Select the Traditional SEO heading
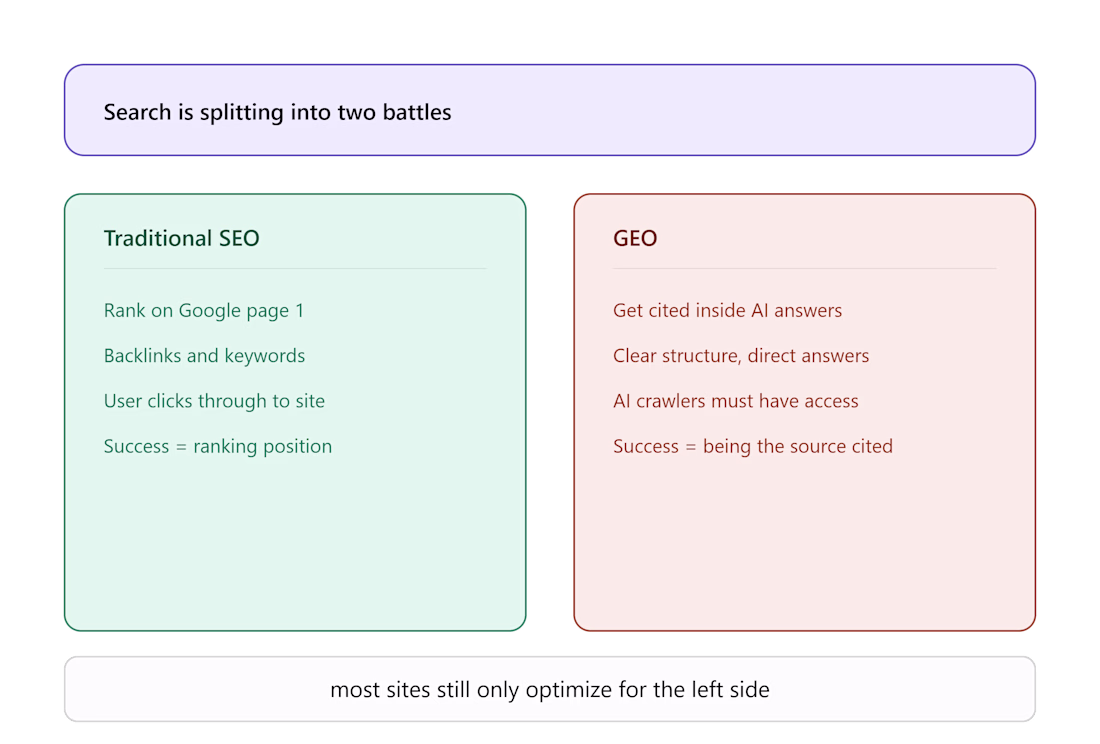Viewport: 1100px width, 744px height. point(182,238)
